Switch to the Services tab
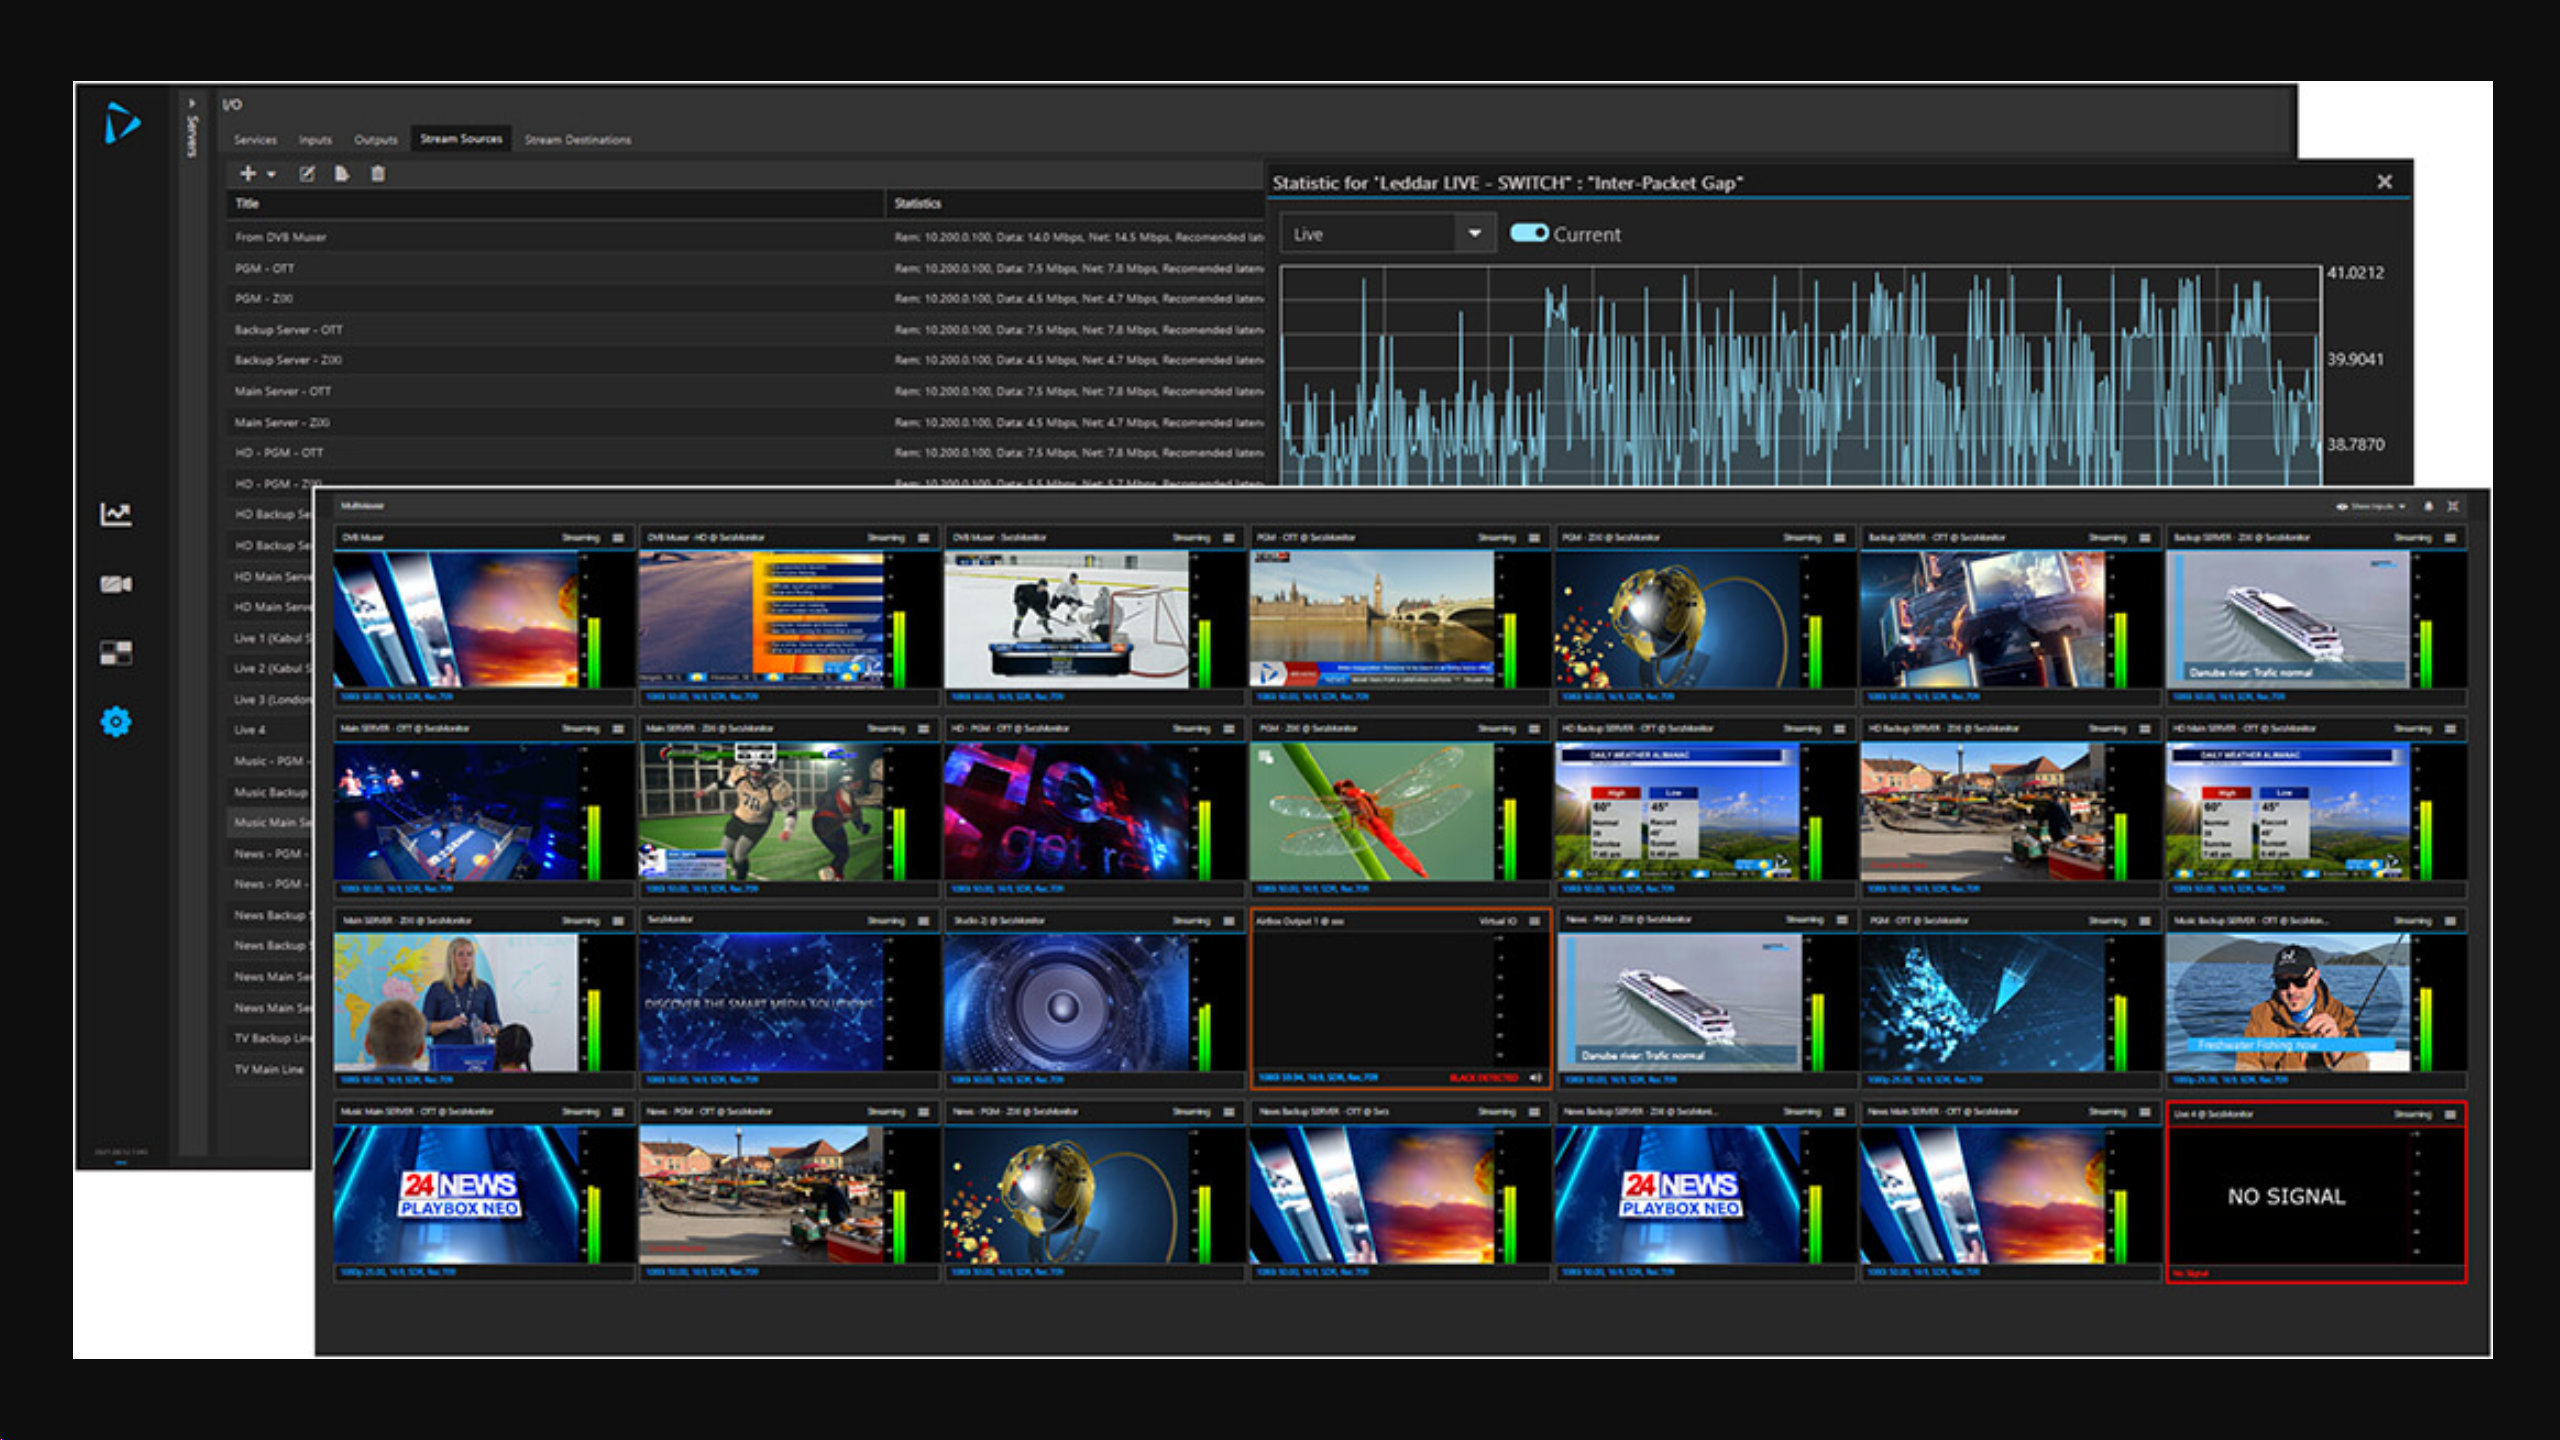Screen dimensions: 2560x1440 click(255, 140)
